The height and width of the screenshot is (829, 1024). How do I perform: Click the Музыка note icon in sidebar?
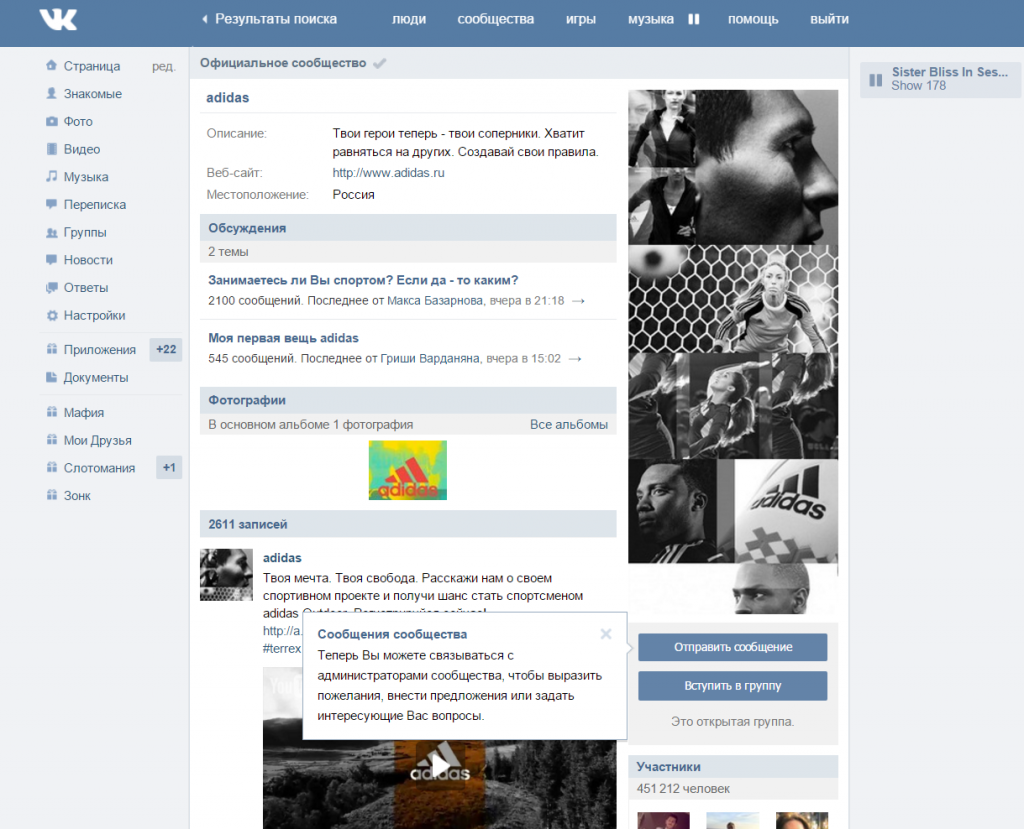[52, 177]
